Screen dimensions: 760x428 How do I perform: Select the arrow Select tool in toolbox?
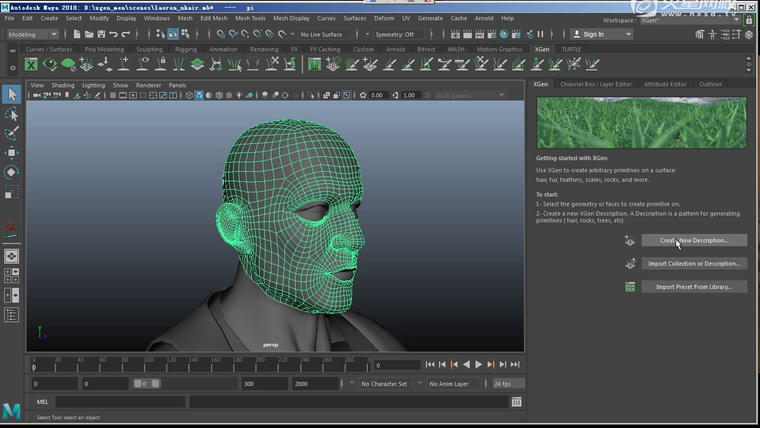pyautogui.click(x=12, y=94)
